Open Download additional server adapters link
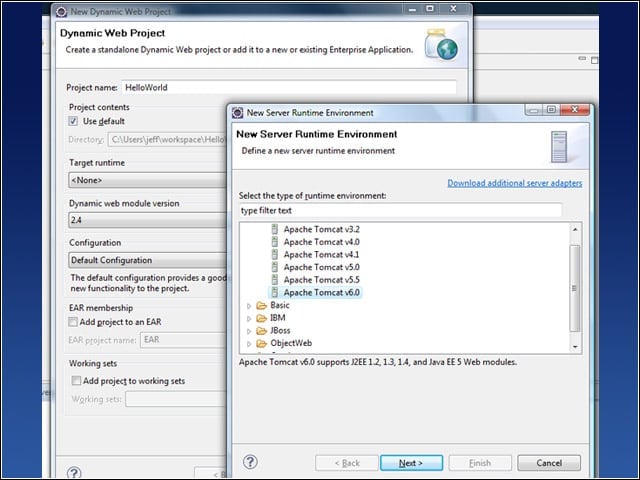640x480 pixels. pyautogui.click(x=515, y=183)
